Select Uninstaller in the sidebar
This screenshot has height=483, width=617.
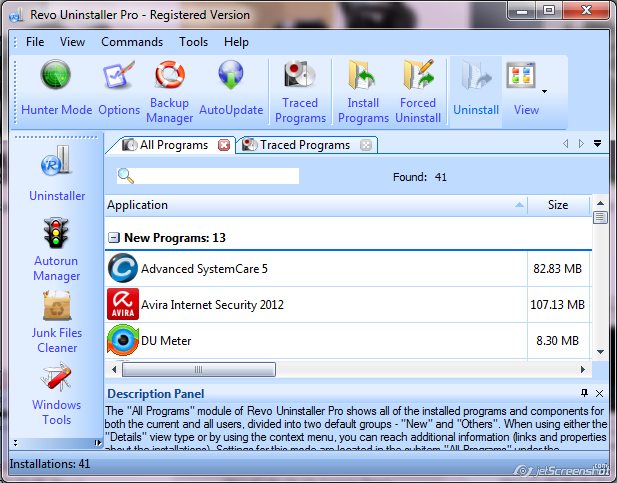tap(57, 174)
